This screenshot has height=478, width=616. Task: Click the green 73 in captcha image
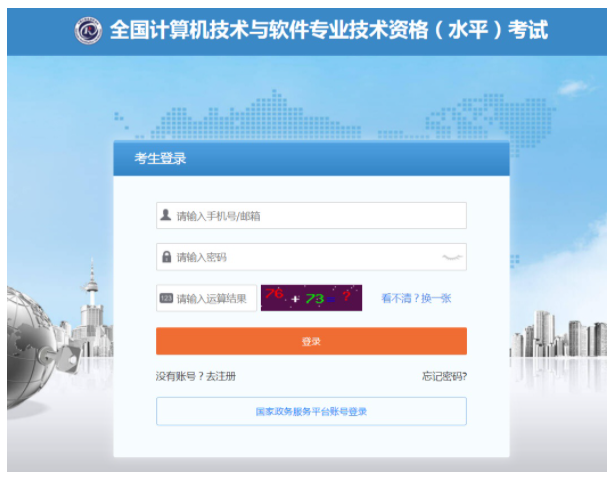pos(315,299)
